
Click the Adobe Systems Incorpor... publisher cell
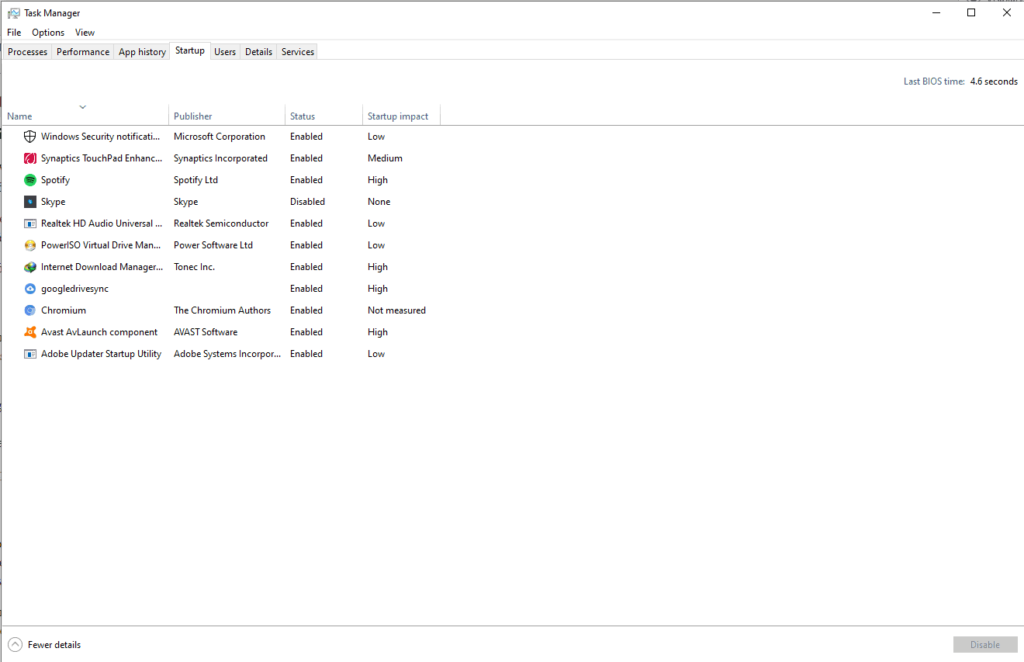(x=227, y=354)
